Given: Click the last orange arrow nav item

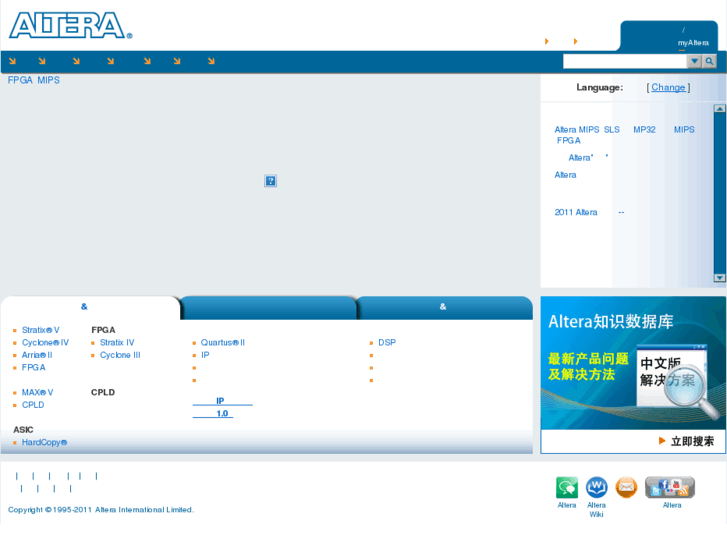Looking at the screenshot, I should pyautogui.click(x=211, y=61).
